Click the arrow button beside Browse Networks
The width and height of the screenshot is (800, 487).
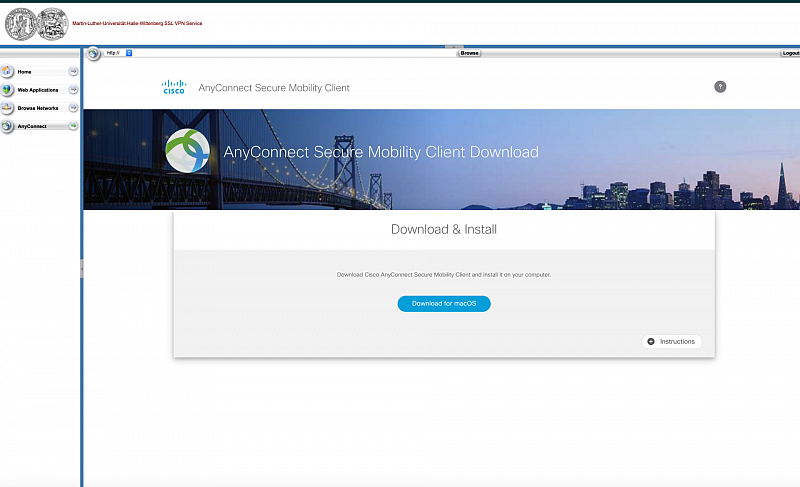coord(73,108)
